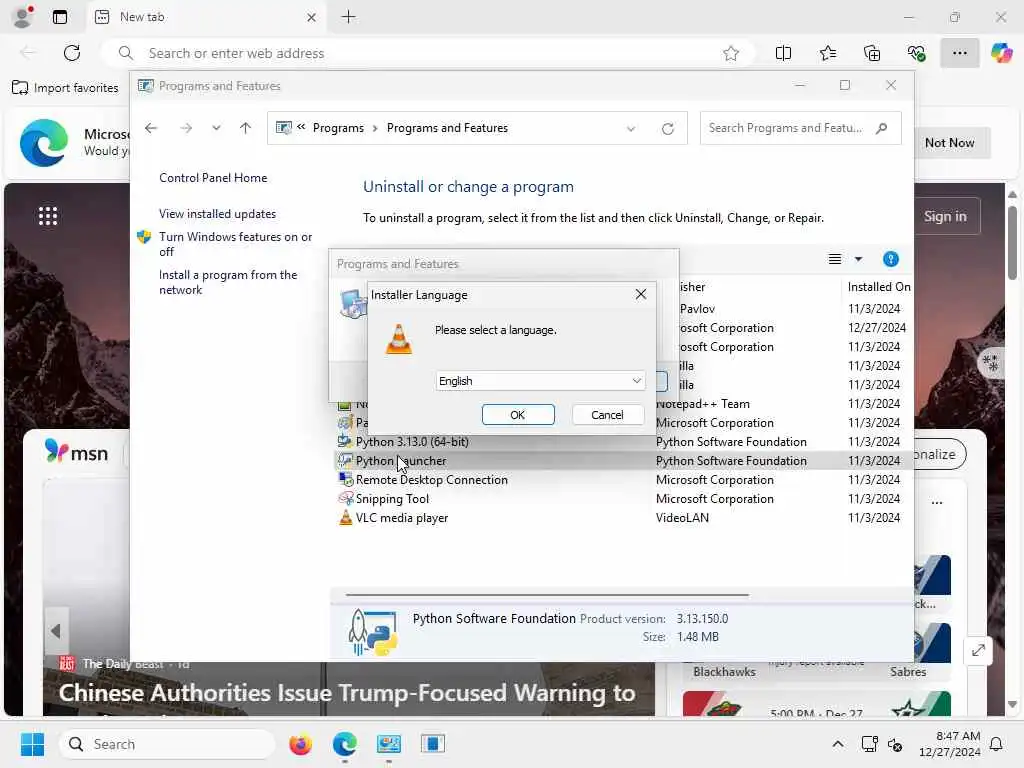
Task: Open Install a program from the network
Action: point(228,282)
